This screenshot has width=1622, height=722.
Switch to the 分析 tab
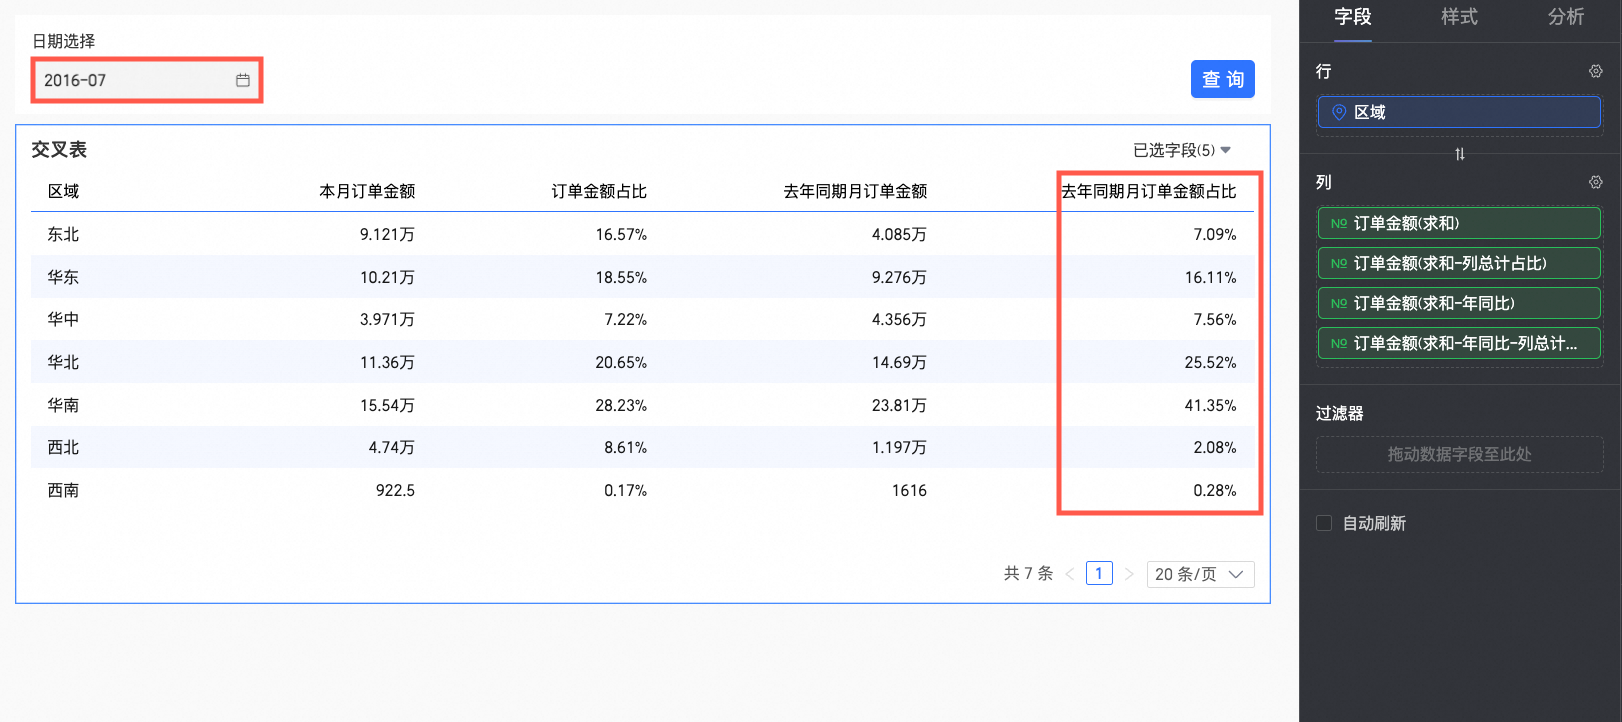(x=1566, y=17)
